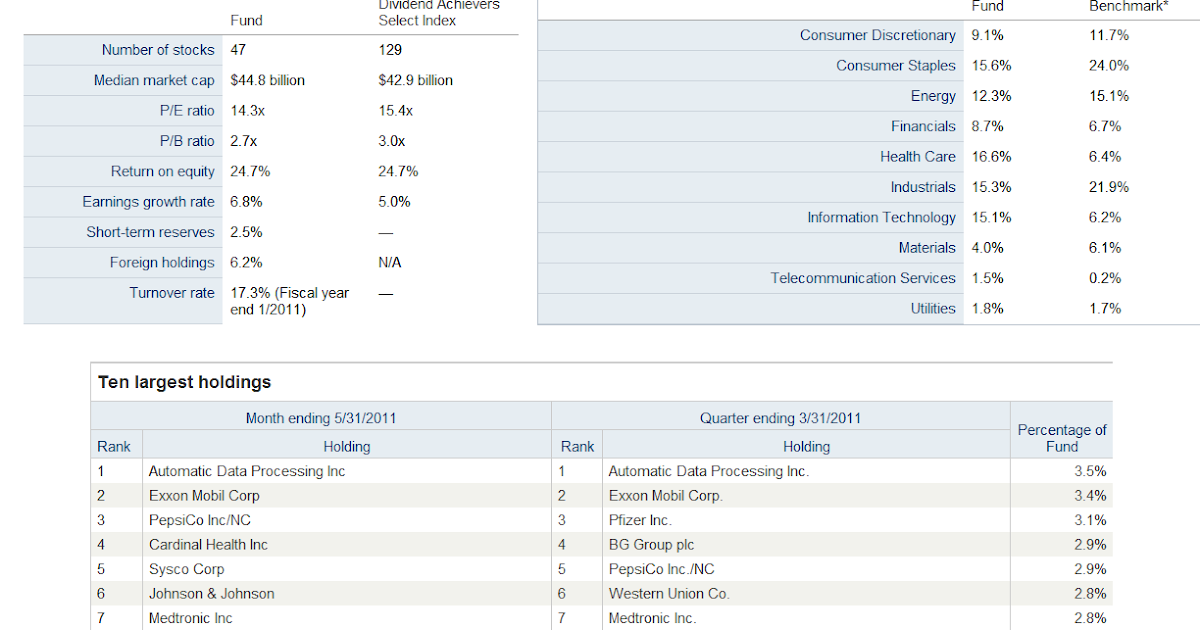
Task: Click the "P/B ratio" label
Action: coord(187,141)
